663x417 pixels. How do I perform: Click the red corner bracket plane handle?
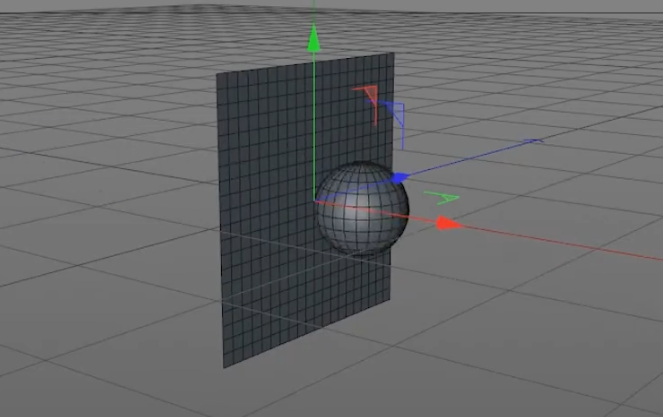click(369, 95)
